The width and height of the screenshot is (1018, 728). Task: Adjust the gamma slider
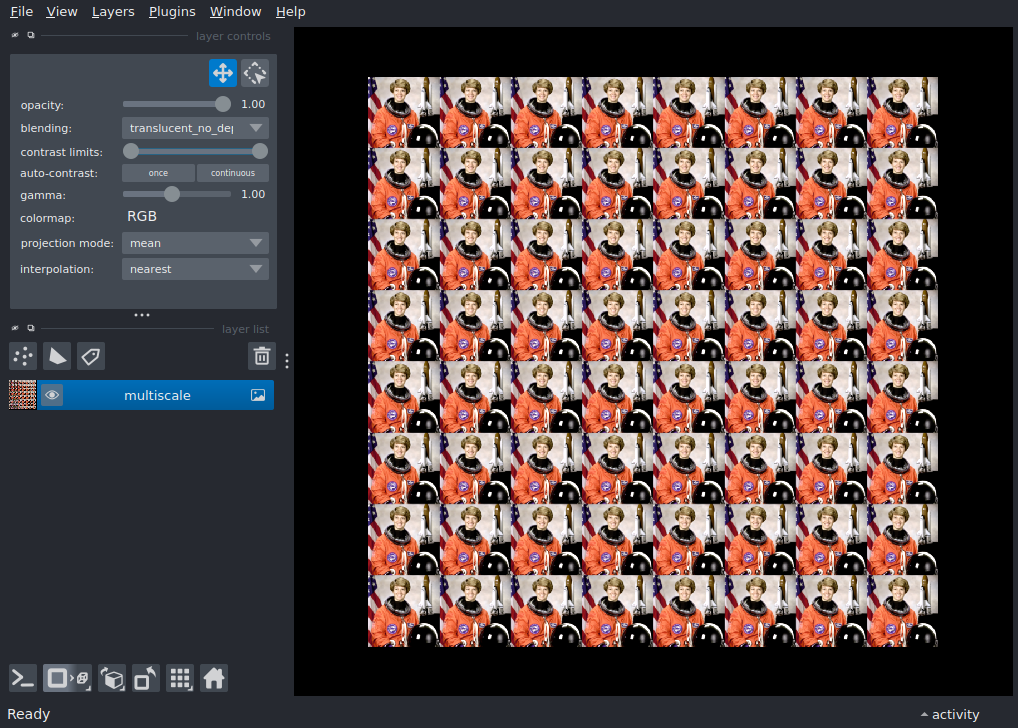click(x=172, y=194)
